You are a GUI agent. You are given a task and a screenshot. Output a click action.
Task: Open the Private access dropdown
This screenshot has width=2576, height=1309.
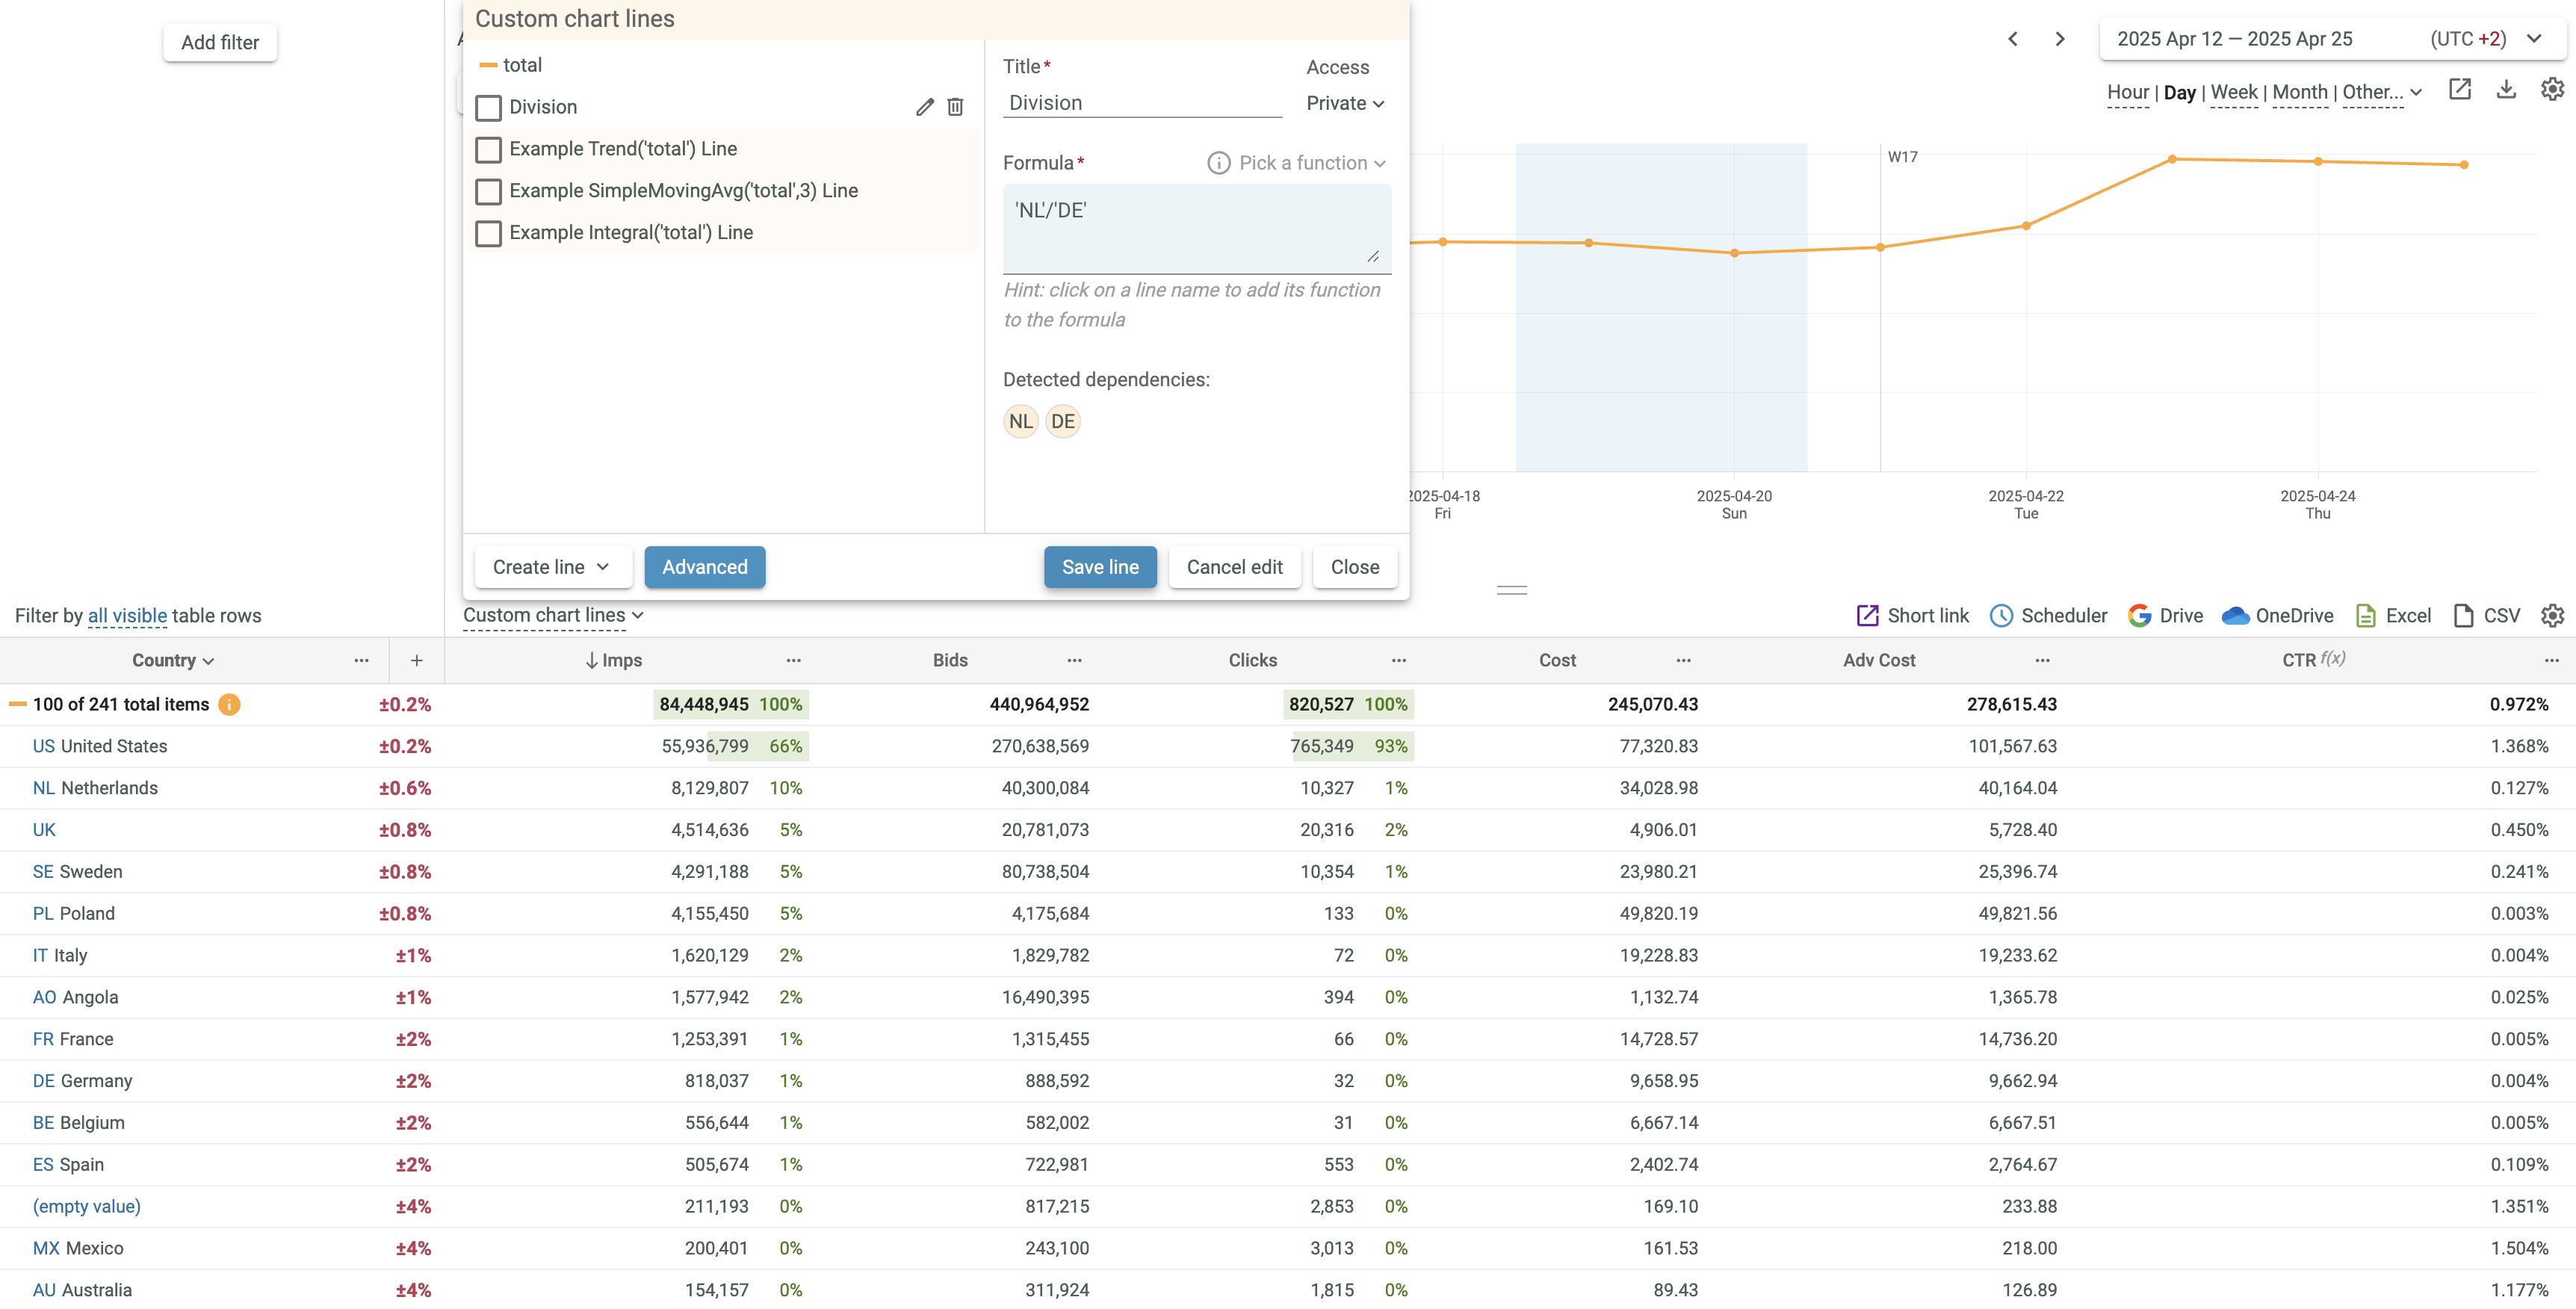coord(1344,103)
